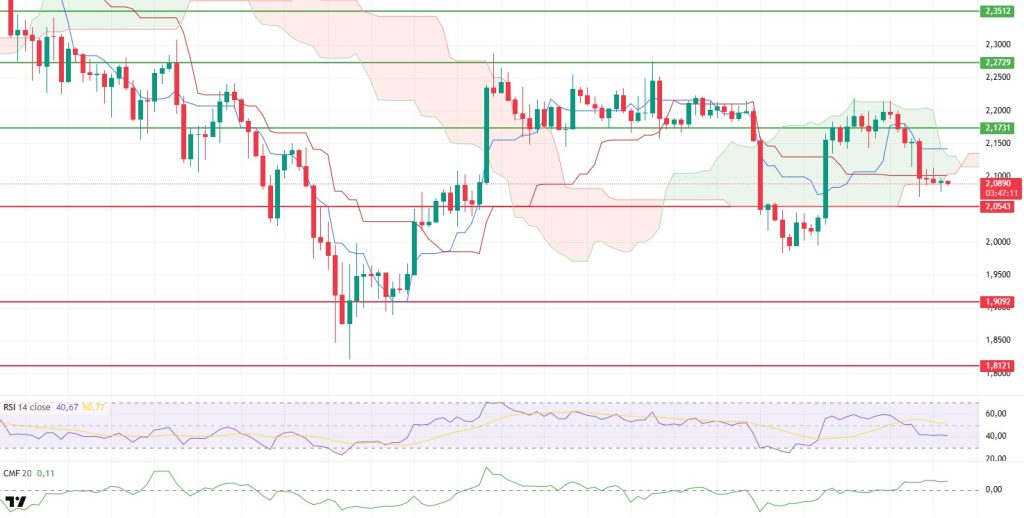Click the TradingView logo icon

tap(15, 503)
